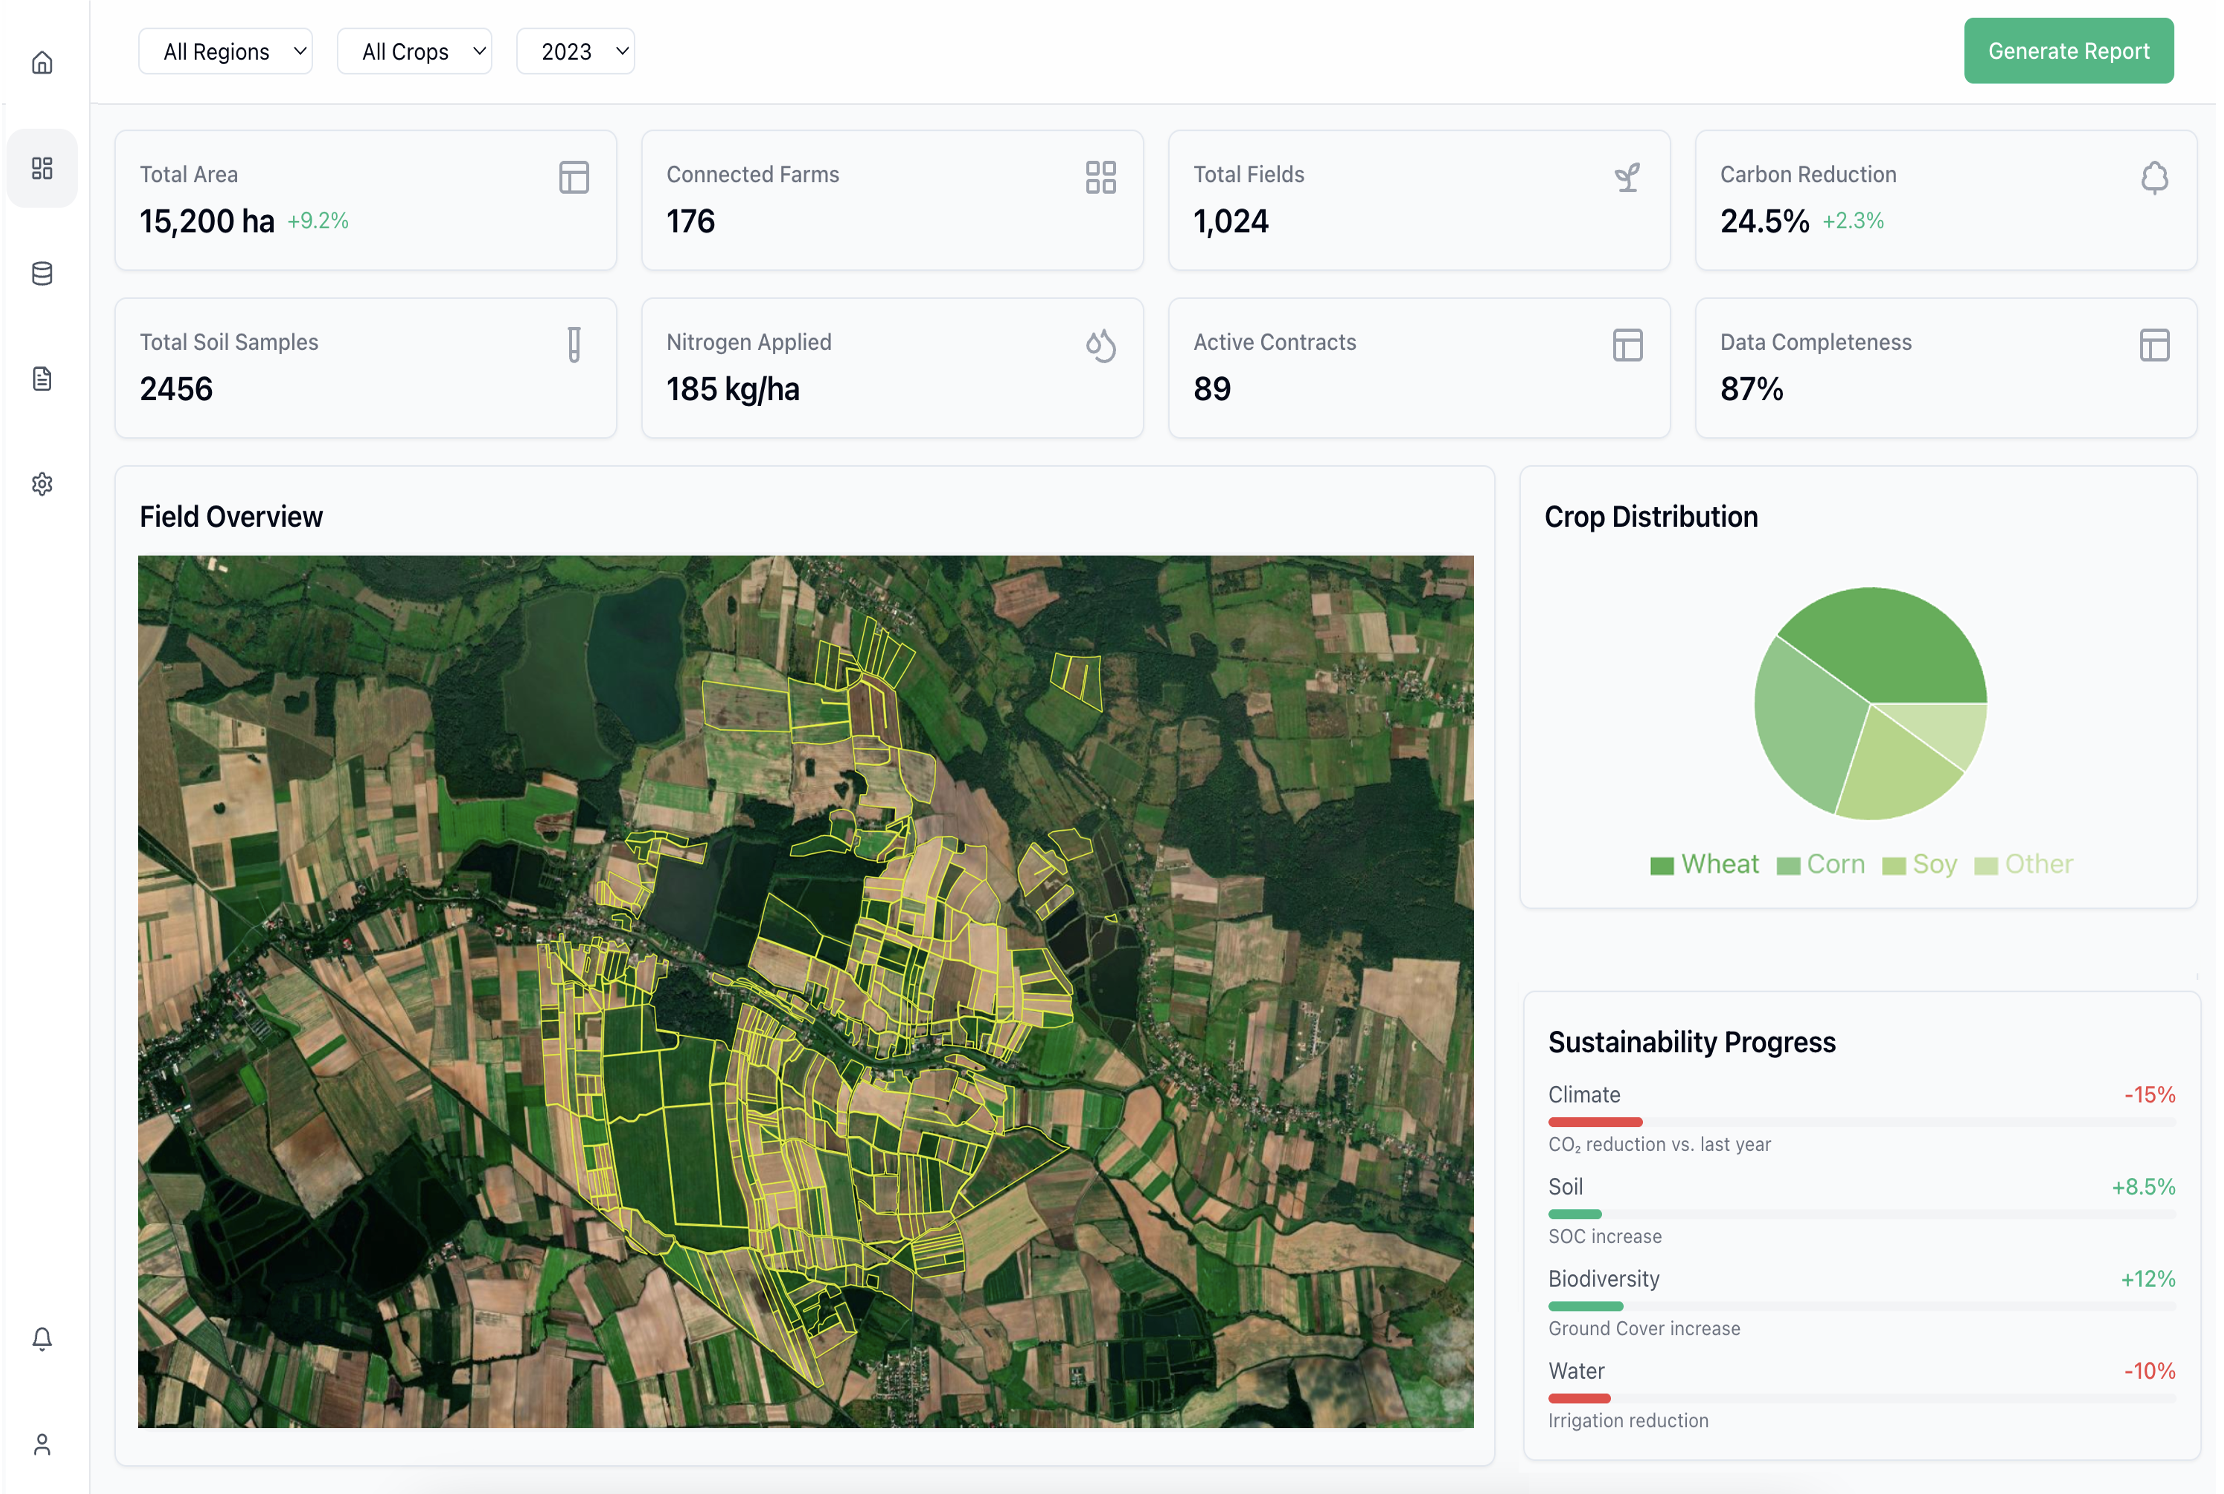Screen dimensions: 2224x1494
Task: Open the All Crops dropdown
Action: pos(414,51)
